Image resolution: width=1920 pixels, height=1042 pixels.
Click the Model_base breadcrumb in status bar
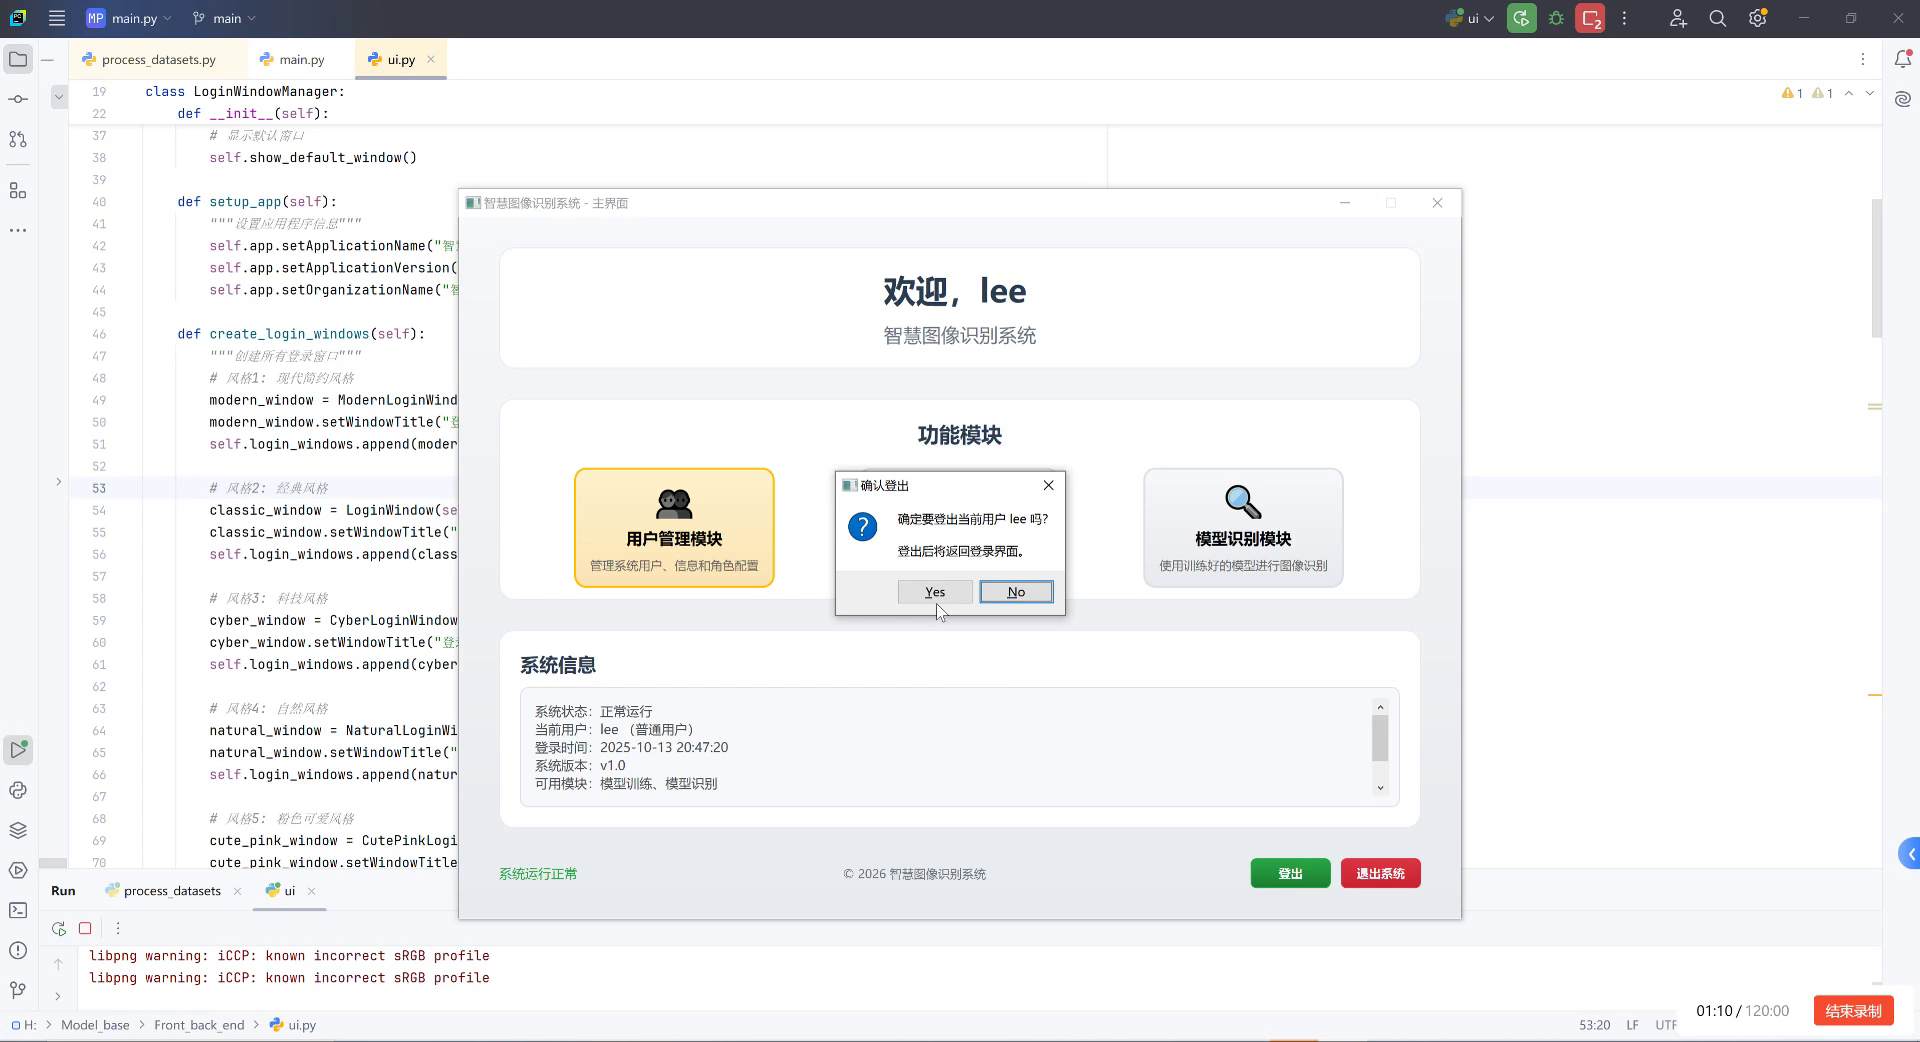(x=95, y=1025)
